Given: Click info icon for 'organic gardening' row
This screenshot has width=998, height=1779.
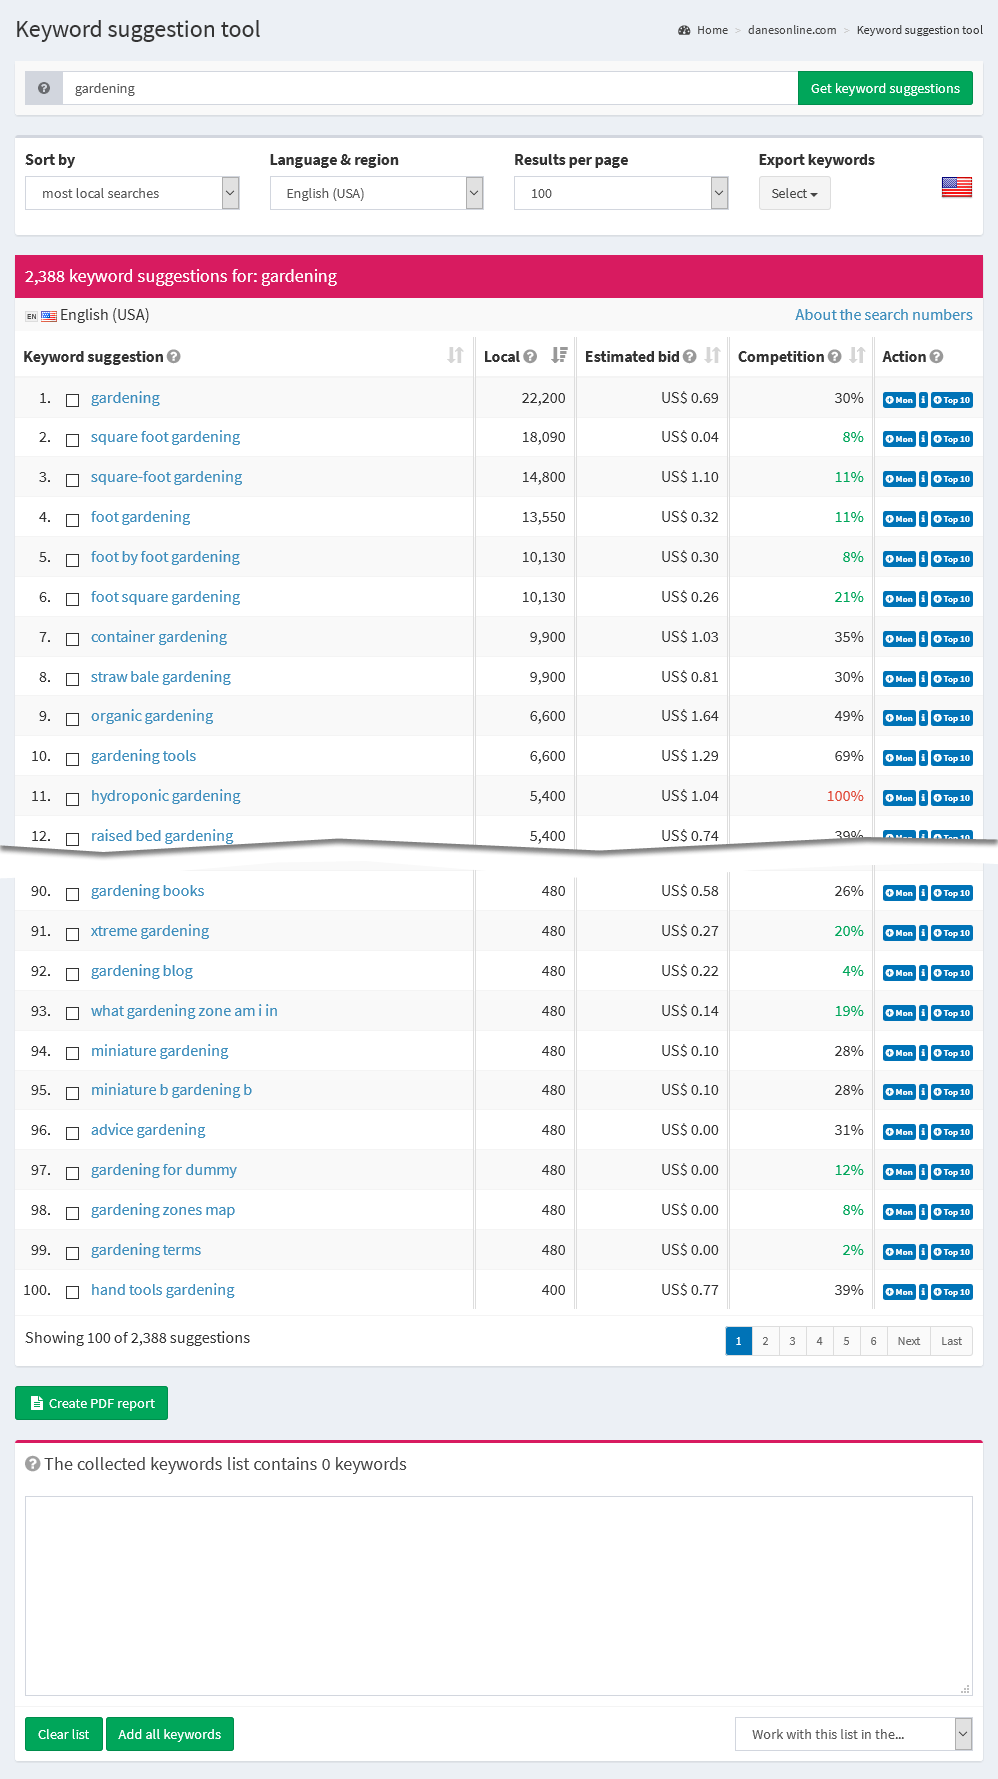Looking at the screenshot, I should pyautogui.click(x=923, y=718).
